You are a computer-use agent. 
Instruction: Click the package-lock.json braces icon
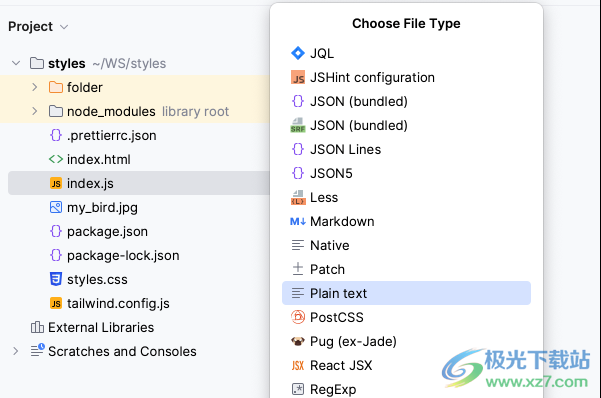56,255
